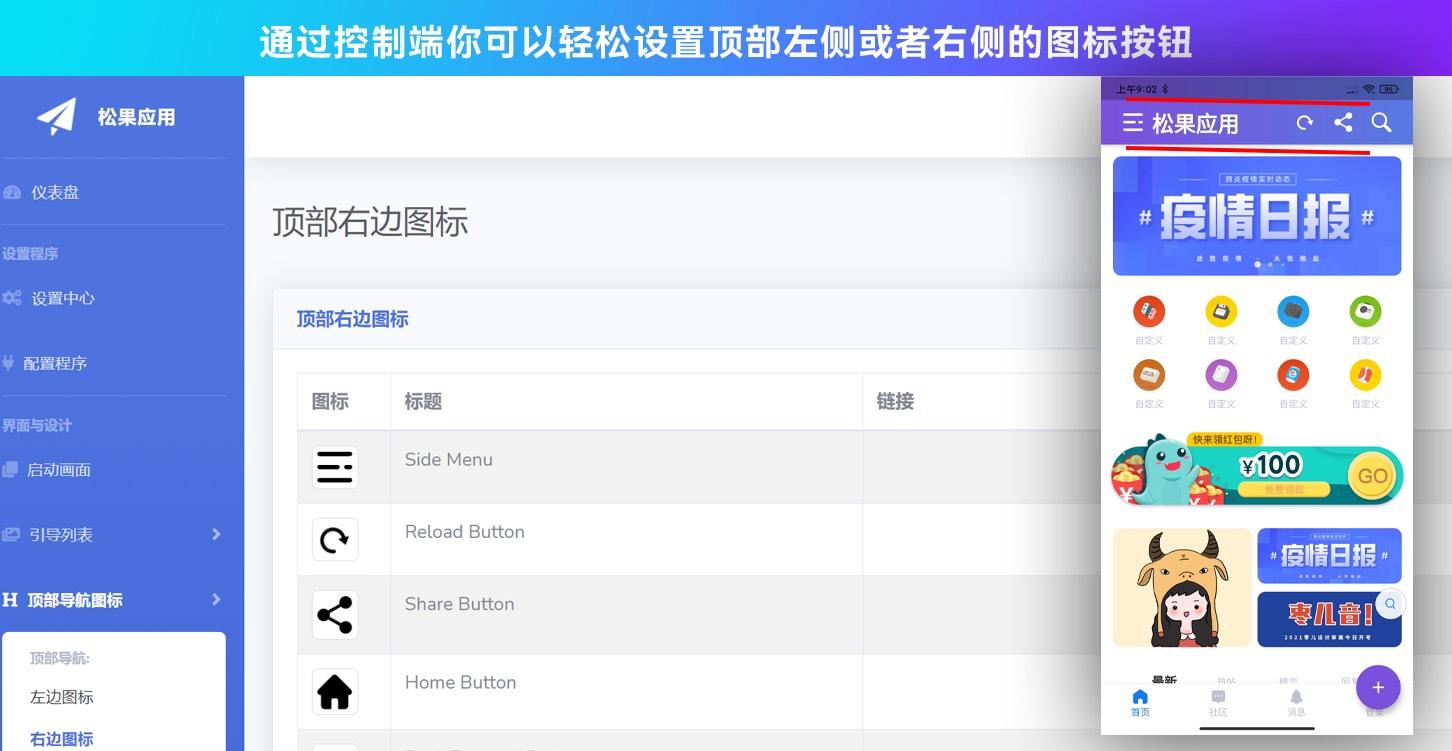Tap the share icon in the phone preview header

tap(1342, 122)
